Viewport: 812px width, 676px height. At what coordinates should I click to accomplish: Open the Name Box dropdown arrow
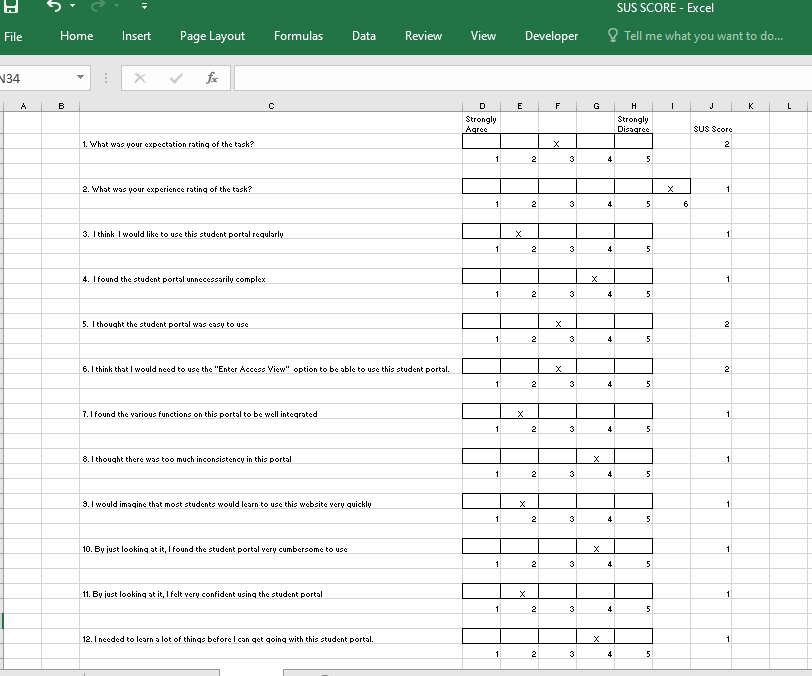(x=81, y=77)
